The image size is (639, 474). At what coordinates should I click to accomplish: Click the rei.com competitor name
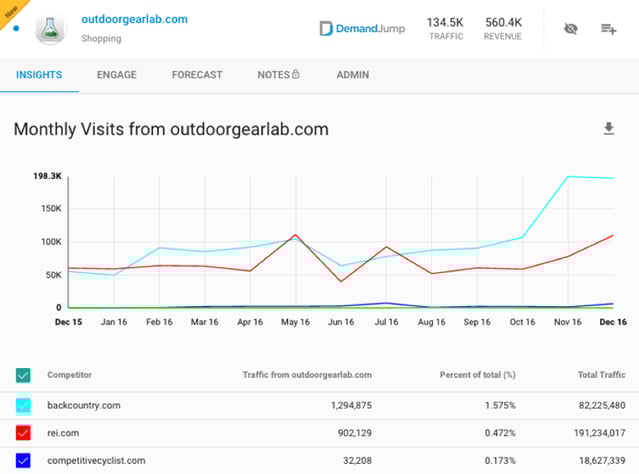coord(63,433)
